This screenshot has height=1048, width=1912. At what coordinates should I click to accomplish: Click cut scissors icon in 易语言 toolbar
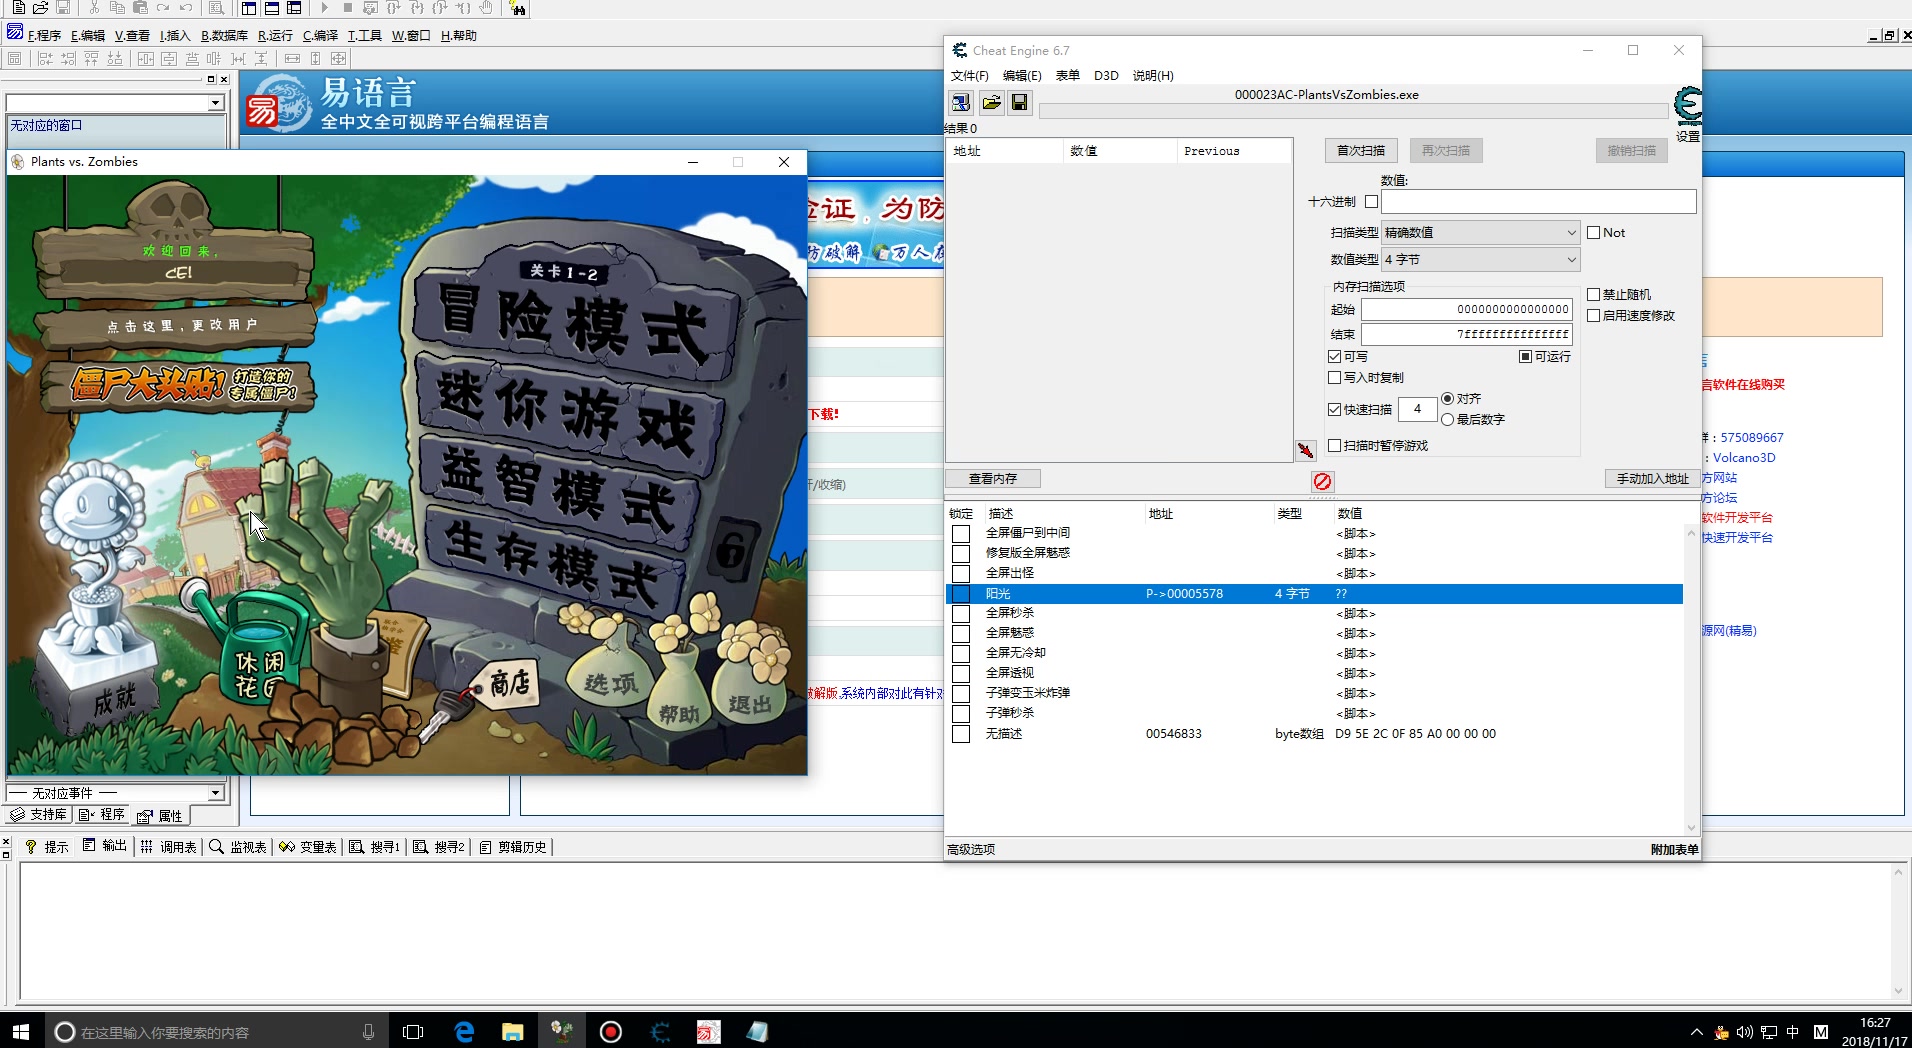pyautogui.click(x=94, y=8)
